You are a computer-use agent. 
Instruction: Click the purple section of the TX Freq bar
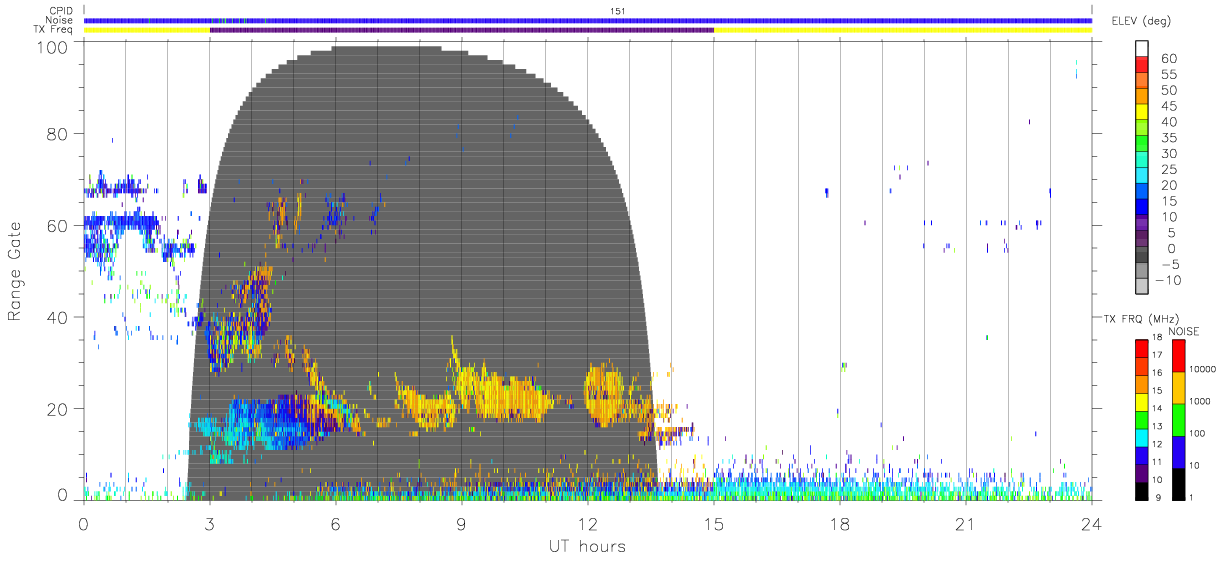[462, 30]
